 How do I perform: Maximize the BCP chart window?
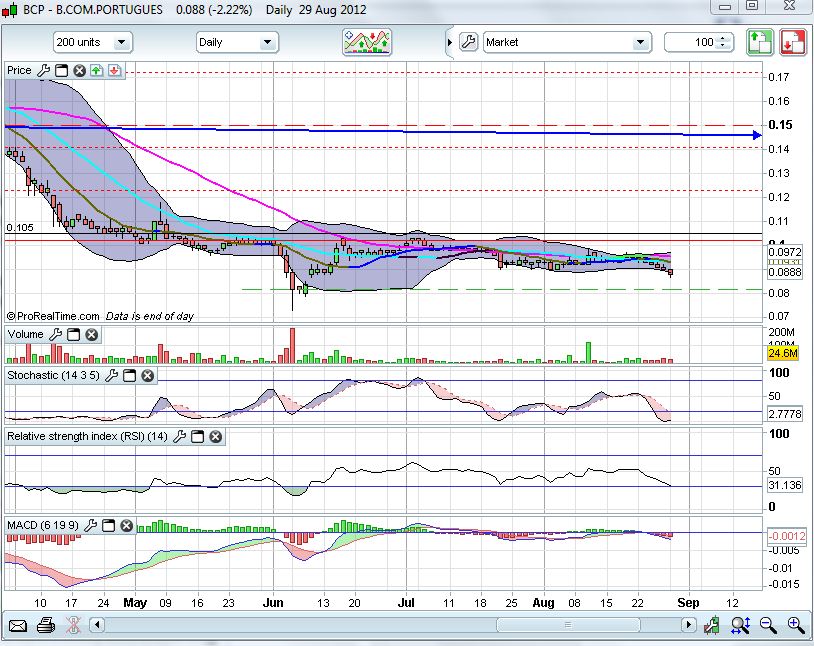coord(752,6)
